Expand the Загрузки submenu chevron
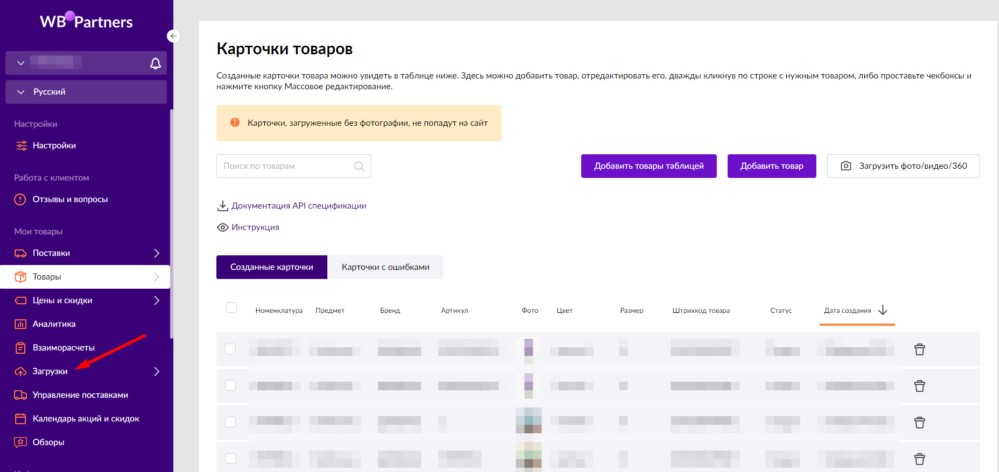 point(156,371)
